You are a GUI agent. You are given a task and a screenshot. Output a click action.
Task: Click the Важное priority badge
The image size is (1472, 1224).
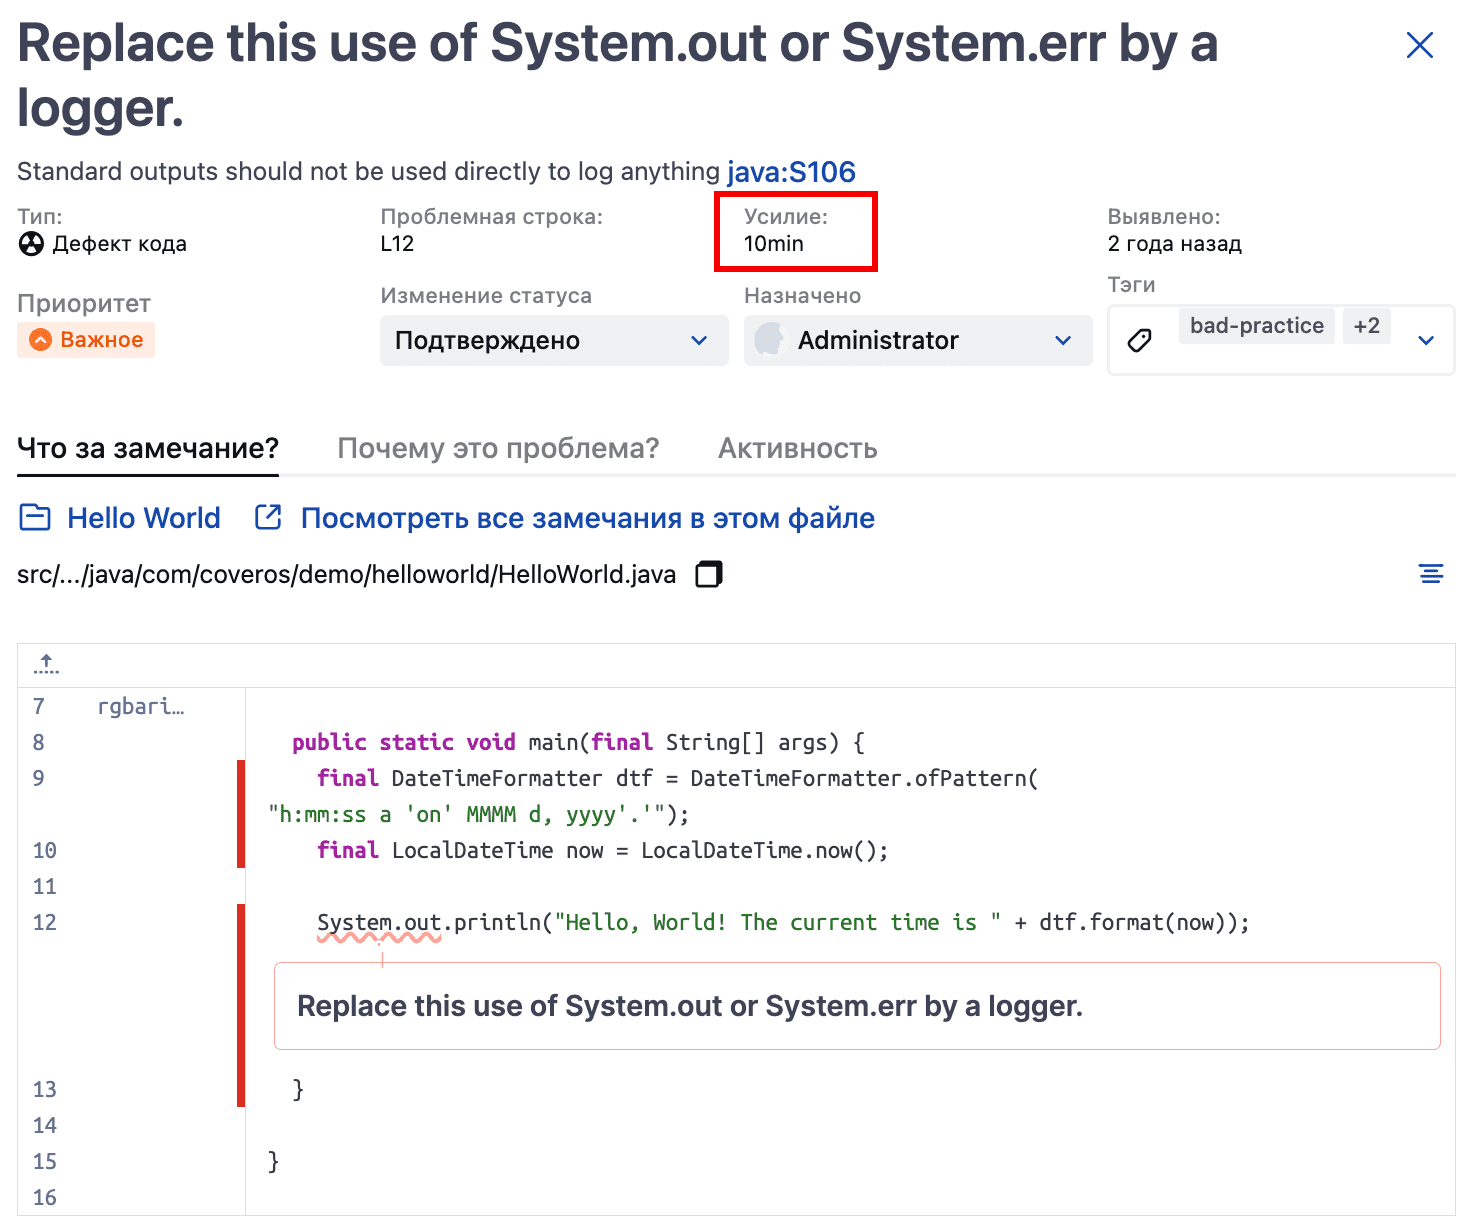tap(86, 340)
